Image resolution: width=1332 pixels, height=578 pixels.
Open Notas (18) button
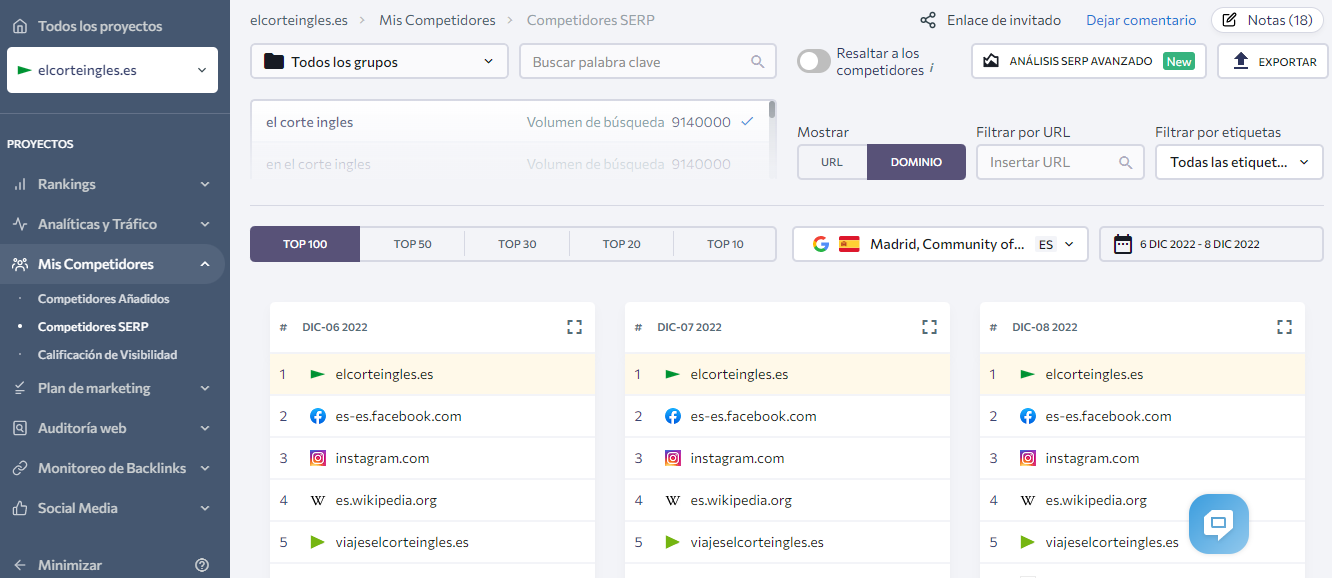pyautogui.click(x=1268, y=20)
